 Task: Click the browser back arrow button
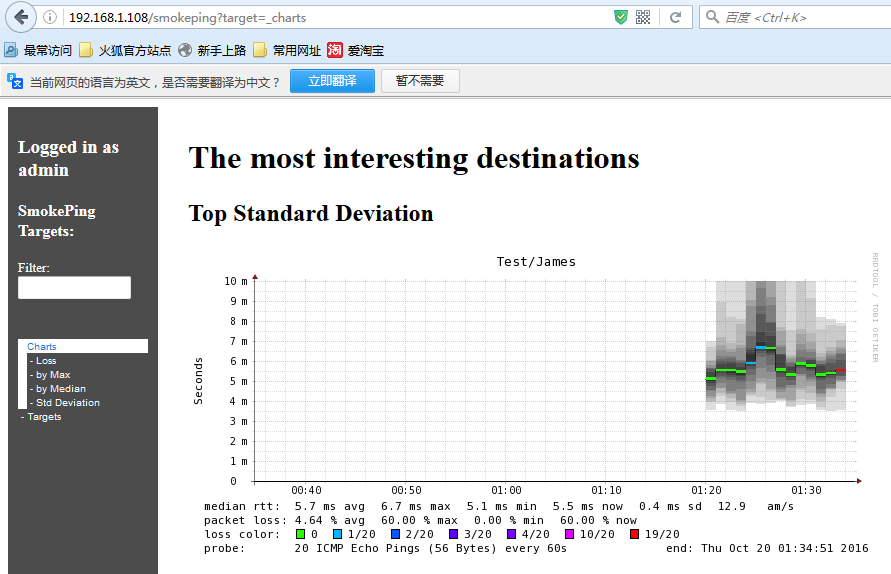pos(21,17)
